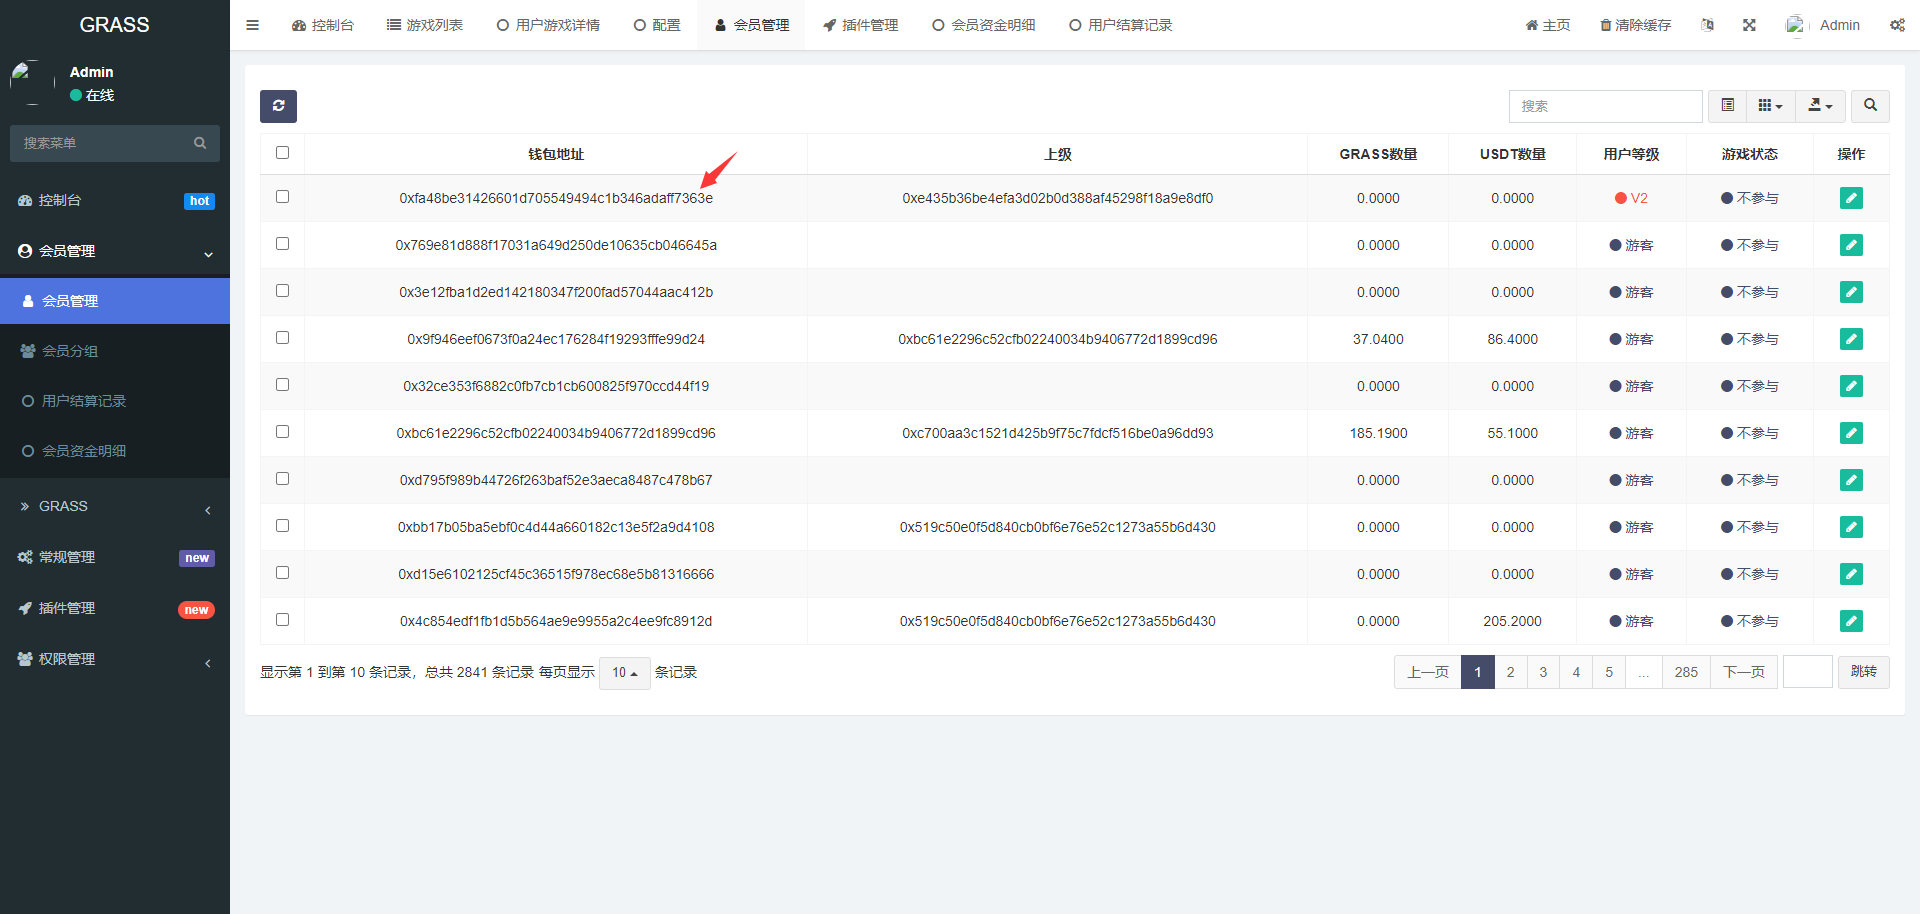Click 清除缓存 clear cache link
The image size is (1920, 914).
point(1635,25)
